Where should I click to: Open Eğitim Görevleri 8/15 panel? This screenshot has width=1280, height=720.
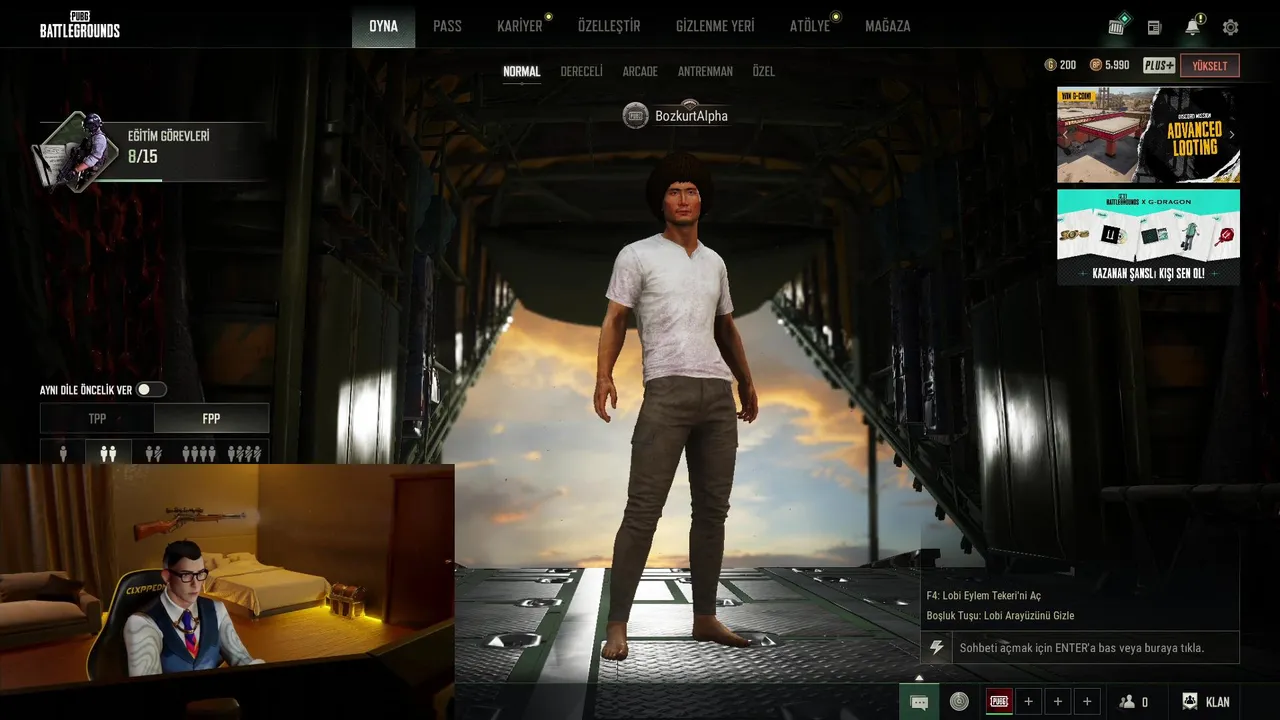click(x=152, y=150)
